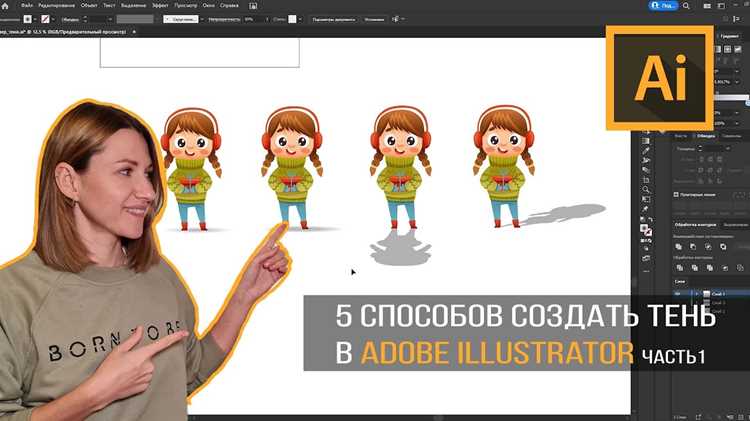Viewport: 750px width, 421px height.
Task: Open the Выделение menu
Action: pos(133,6)
